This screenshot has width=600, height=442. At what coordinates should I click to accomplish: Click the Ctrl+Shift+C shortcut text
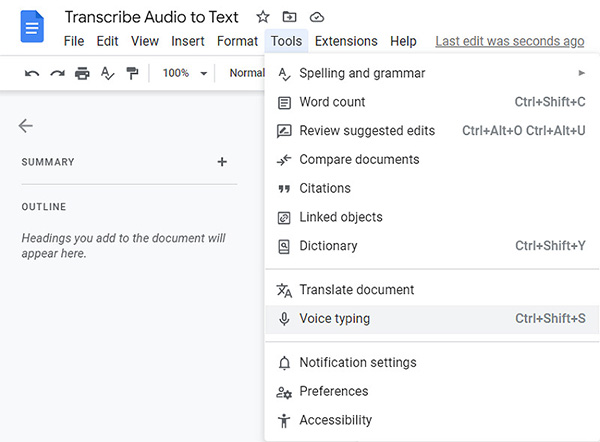[550, 102]
